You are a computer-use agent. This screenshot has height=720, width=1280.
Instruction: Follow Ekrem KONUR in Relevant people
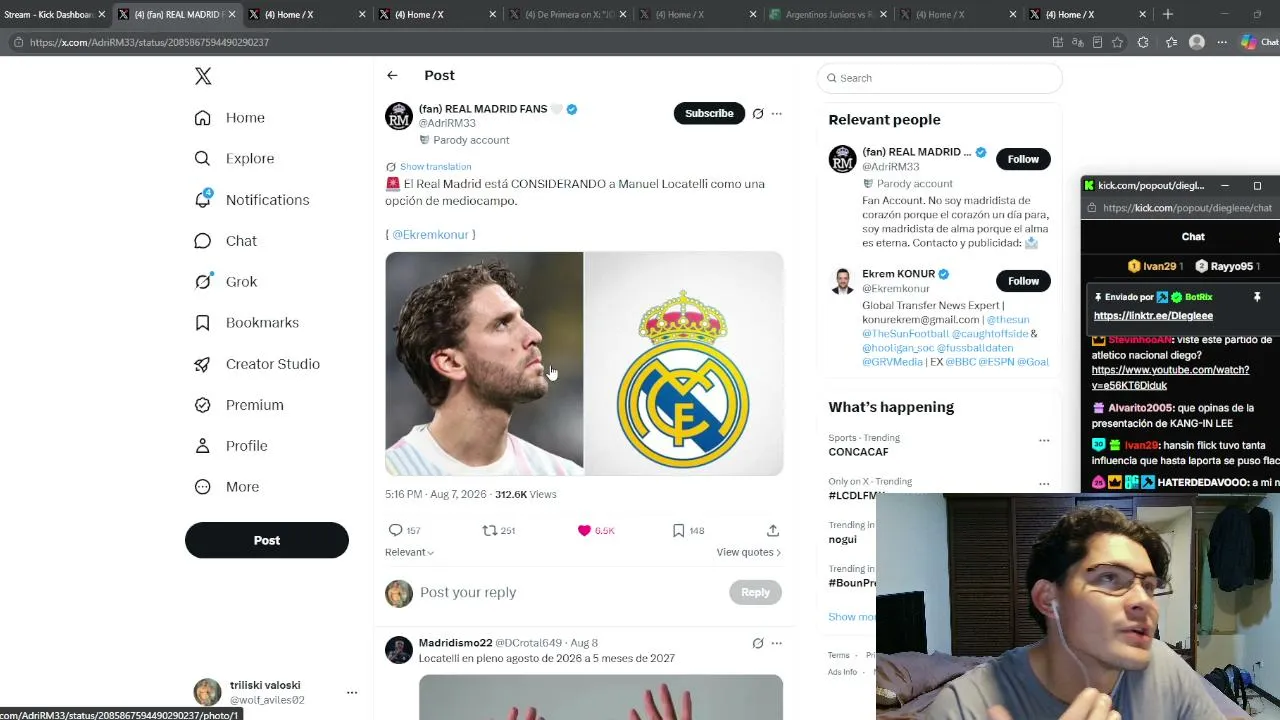point(1023,281)
